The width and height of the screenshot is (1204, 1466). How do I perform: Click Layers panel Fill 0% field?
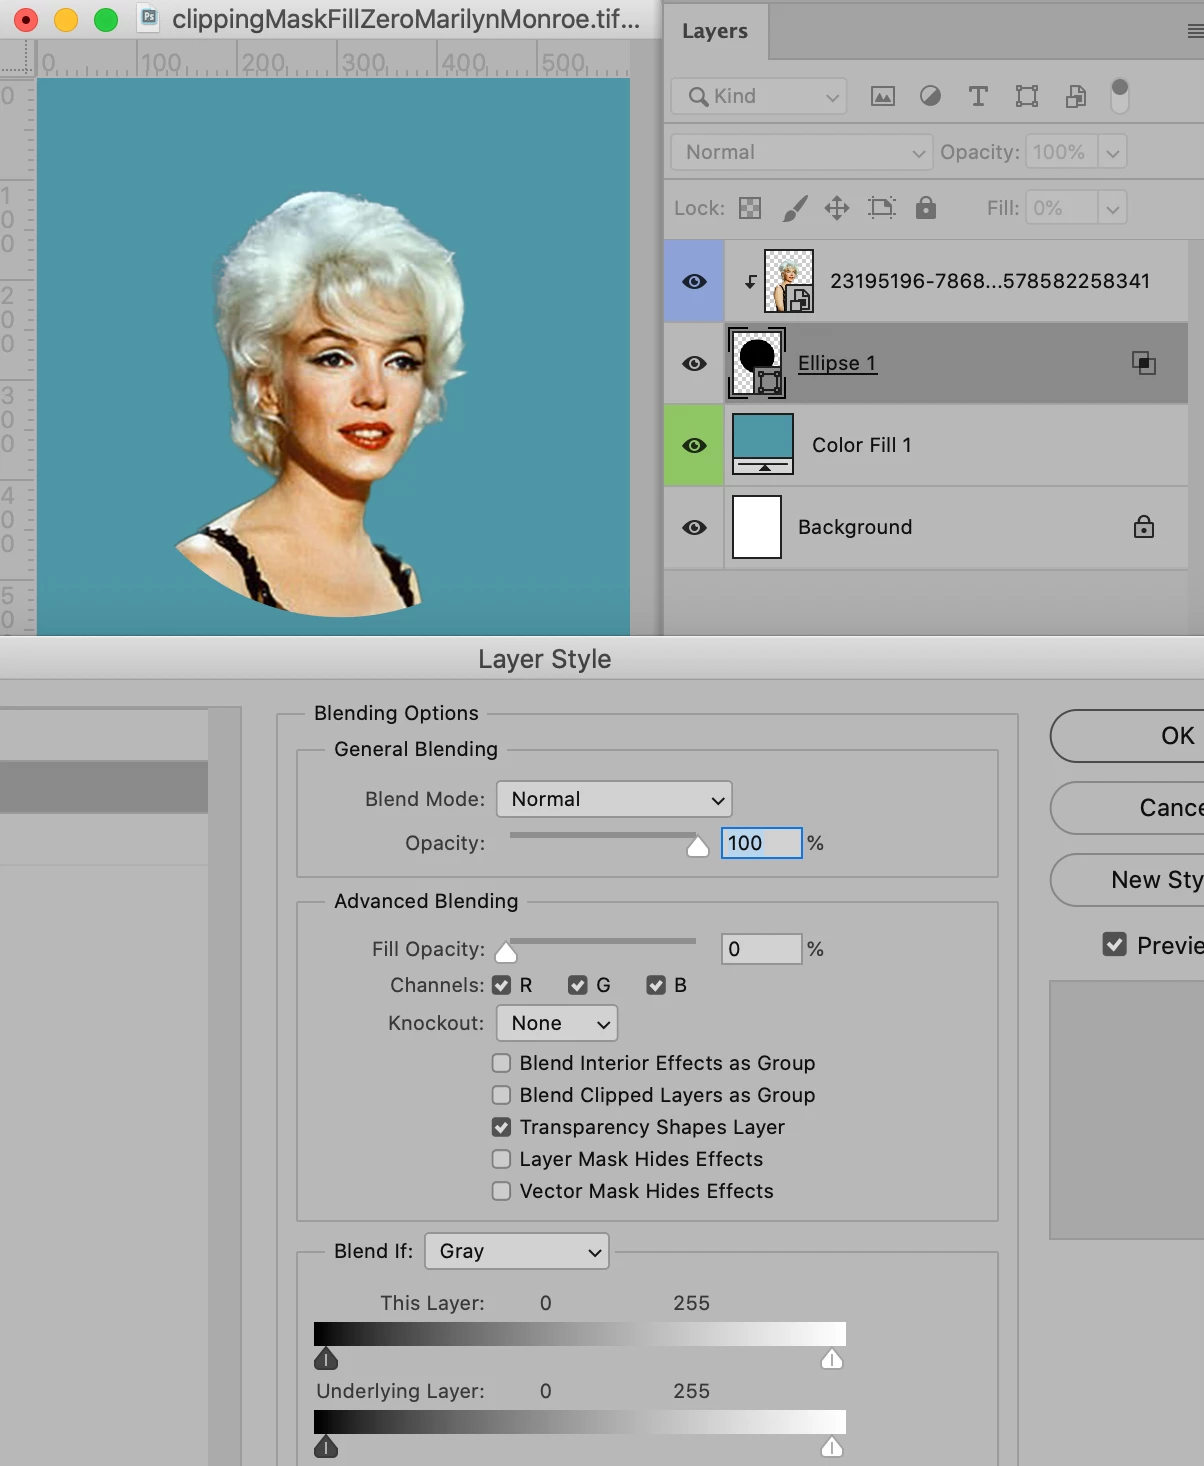coord(1061,208)
